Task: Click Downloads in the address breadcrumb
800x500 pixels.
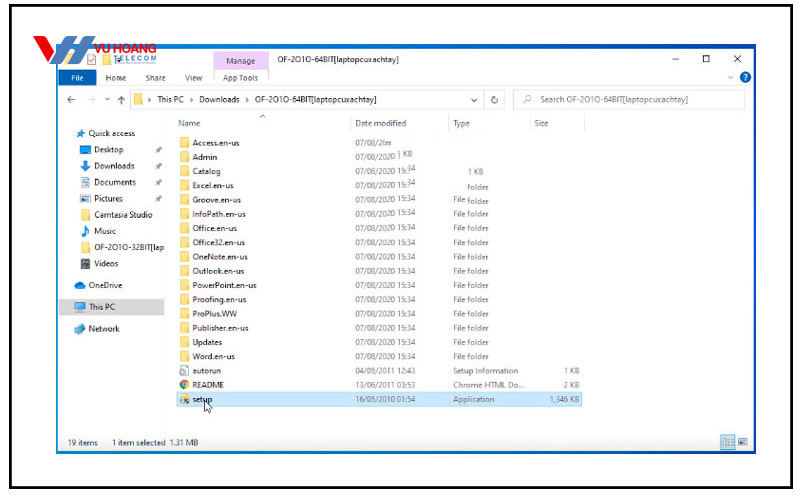Action: pos(219,100)
